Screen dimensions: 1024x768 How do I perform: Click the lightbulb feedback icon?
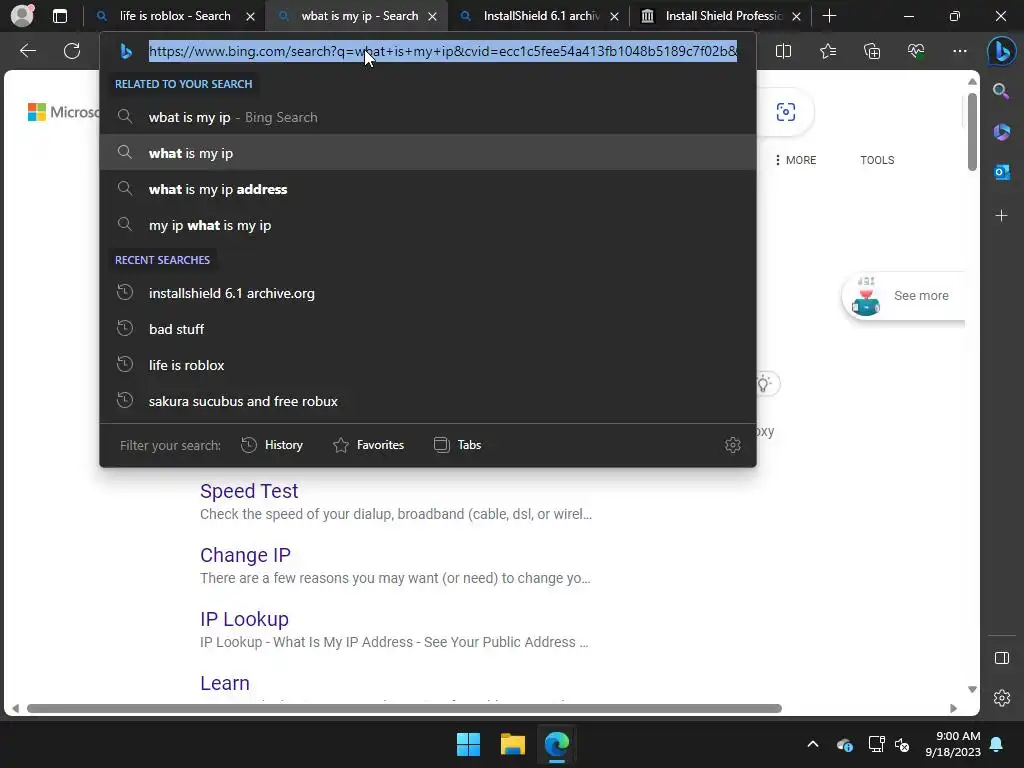[x=765, y=383]
